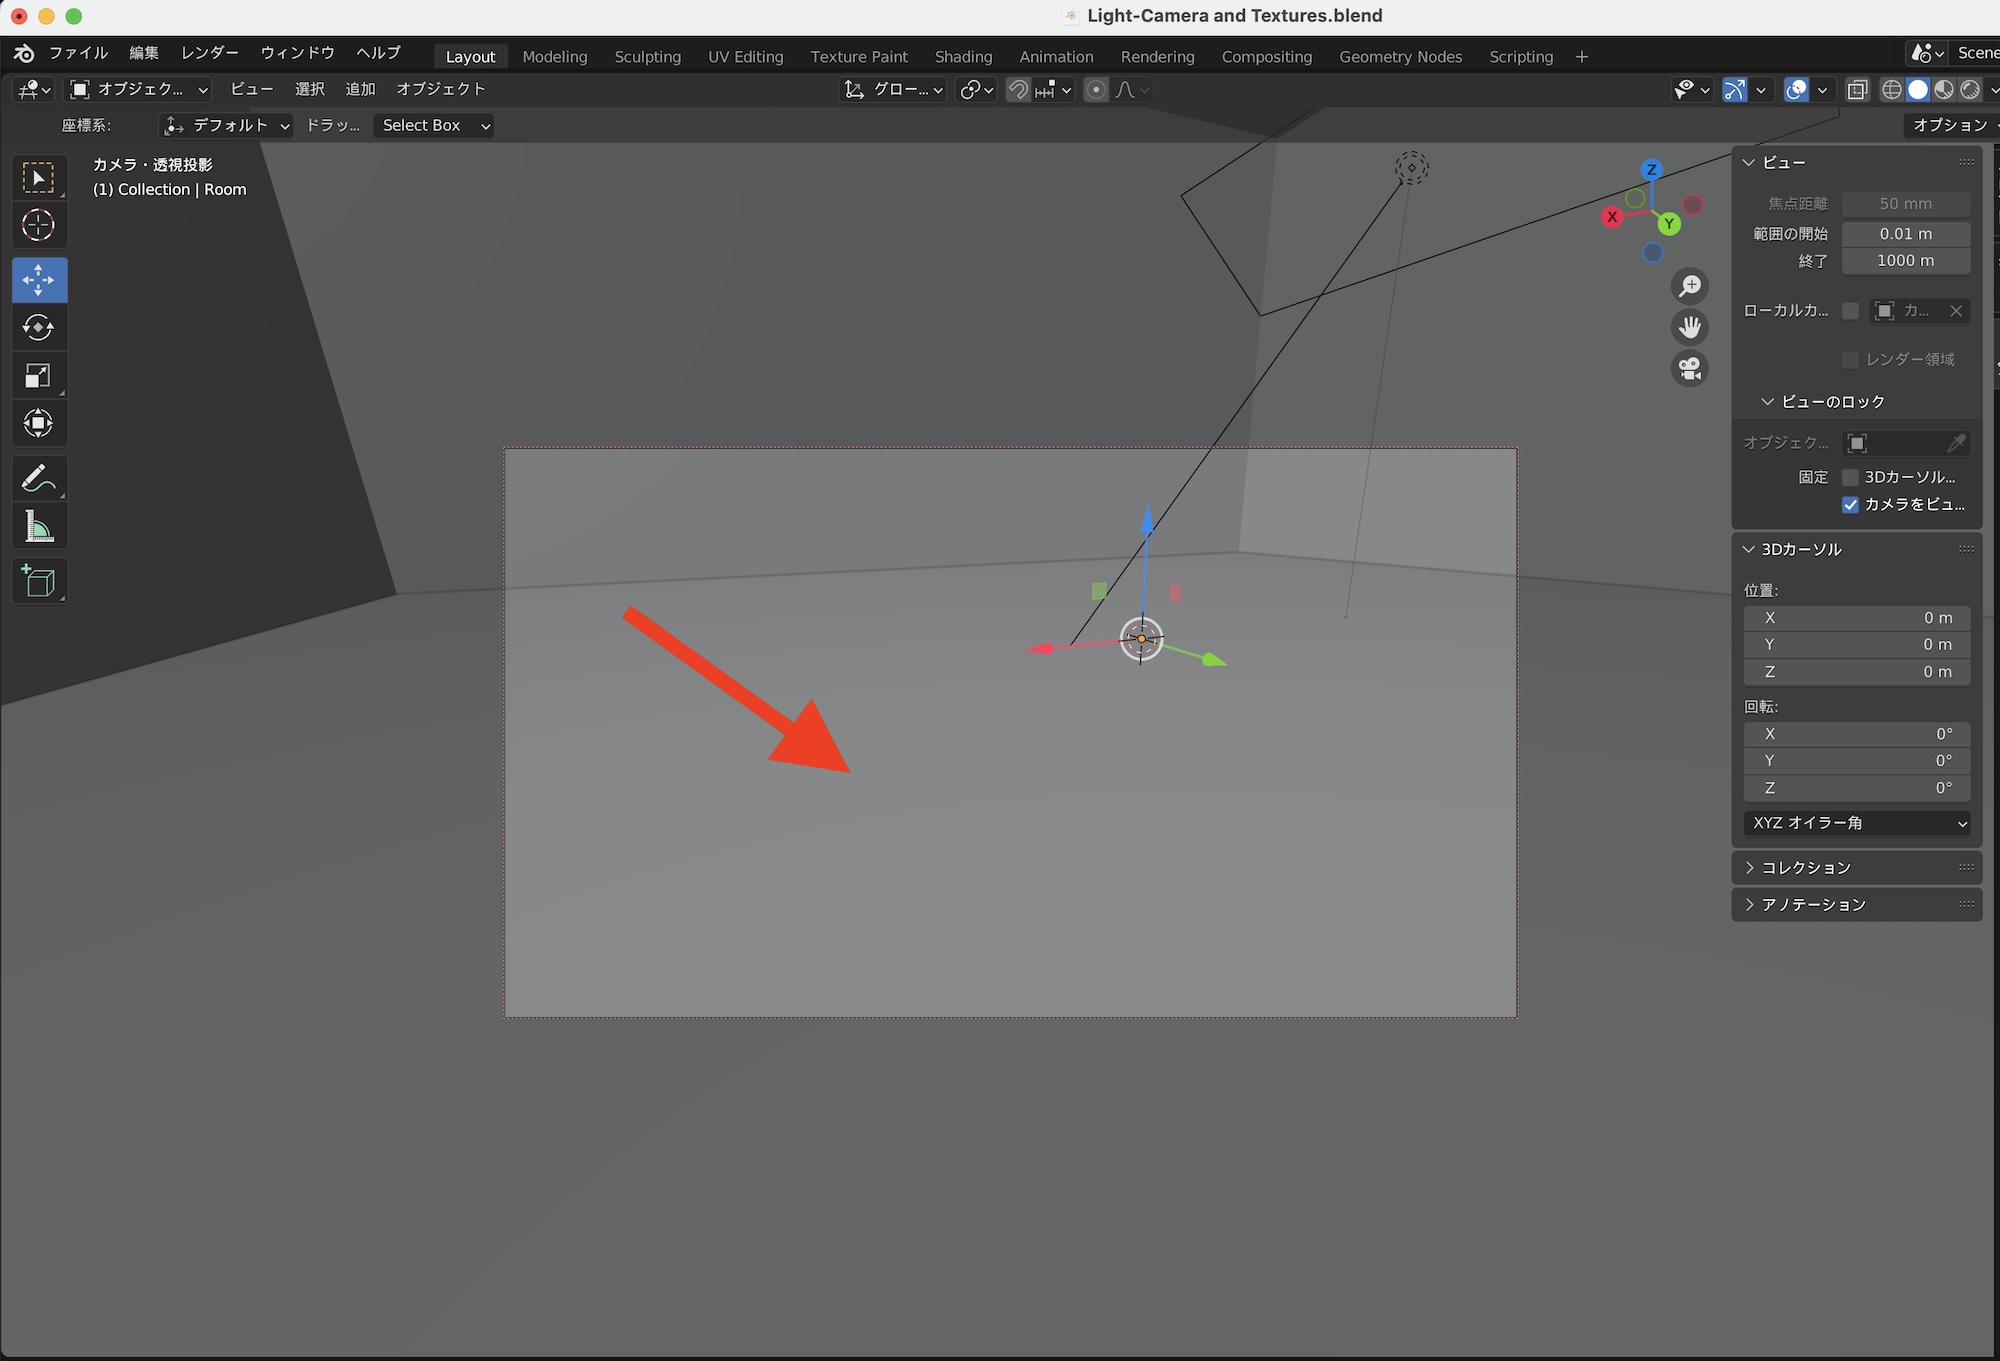
Task: Open the XYZ オイラー角 rotation mode dropdown
Action: click(x=1856, y=823)
